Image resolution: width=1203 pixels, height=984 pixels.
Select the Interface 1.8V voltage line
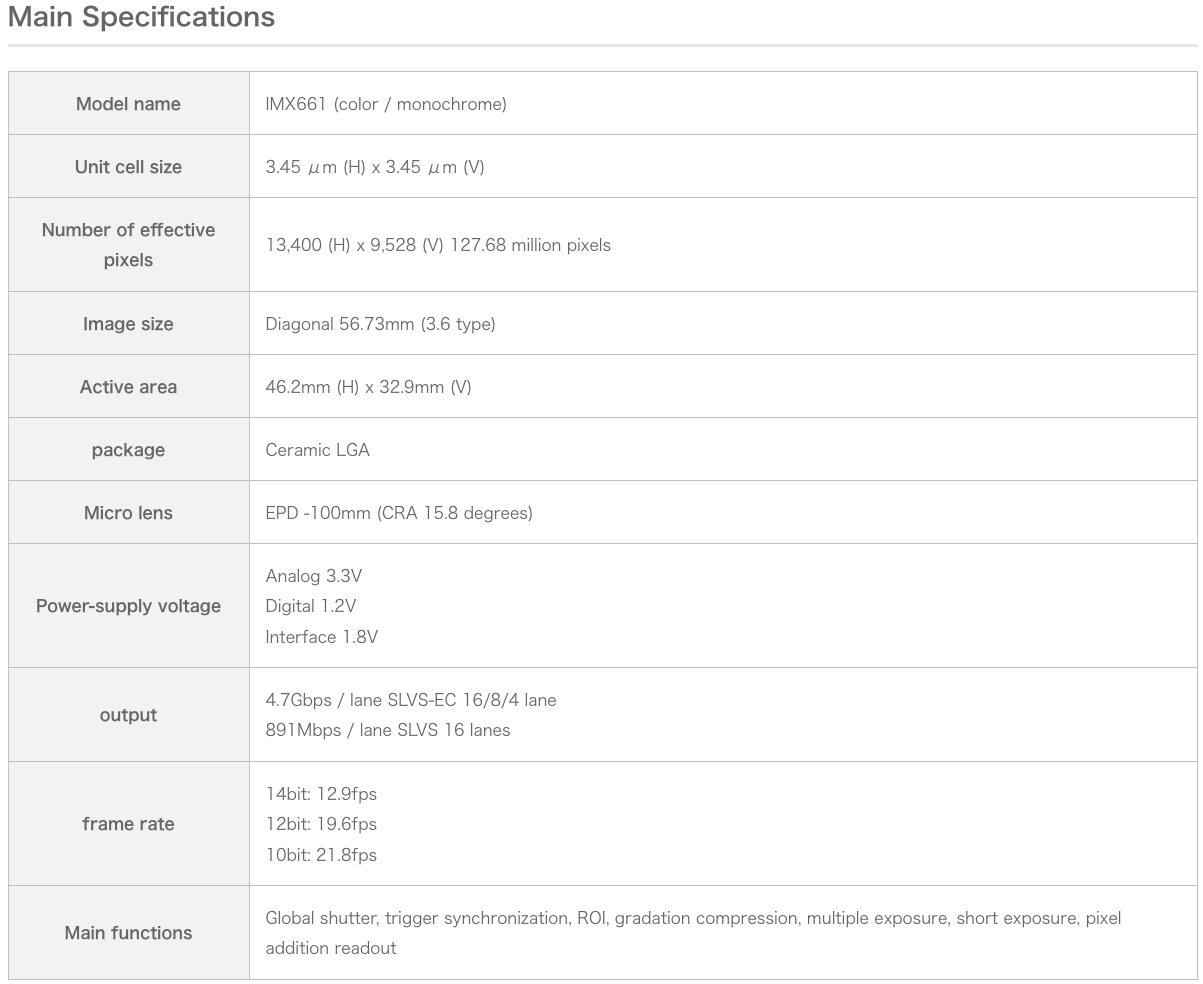[x=321, y=637]
